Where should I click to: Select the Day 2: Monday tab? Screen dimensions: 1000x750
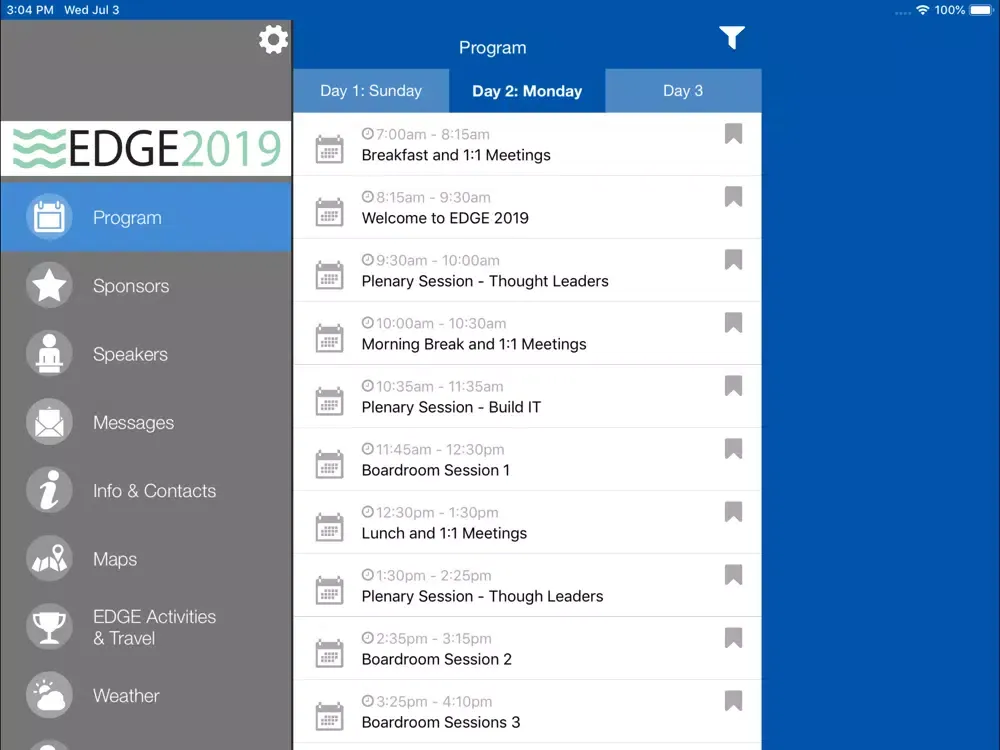pyautogui.click(x=527, y=91)
